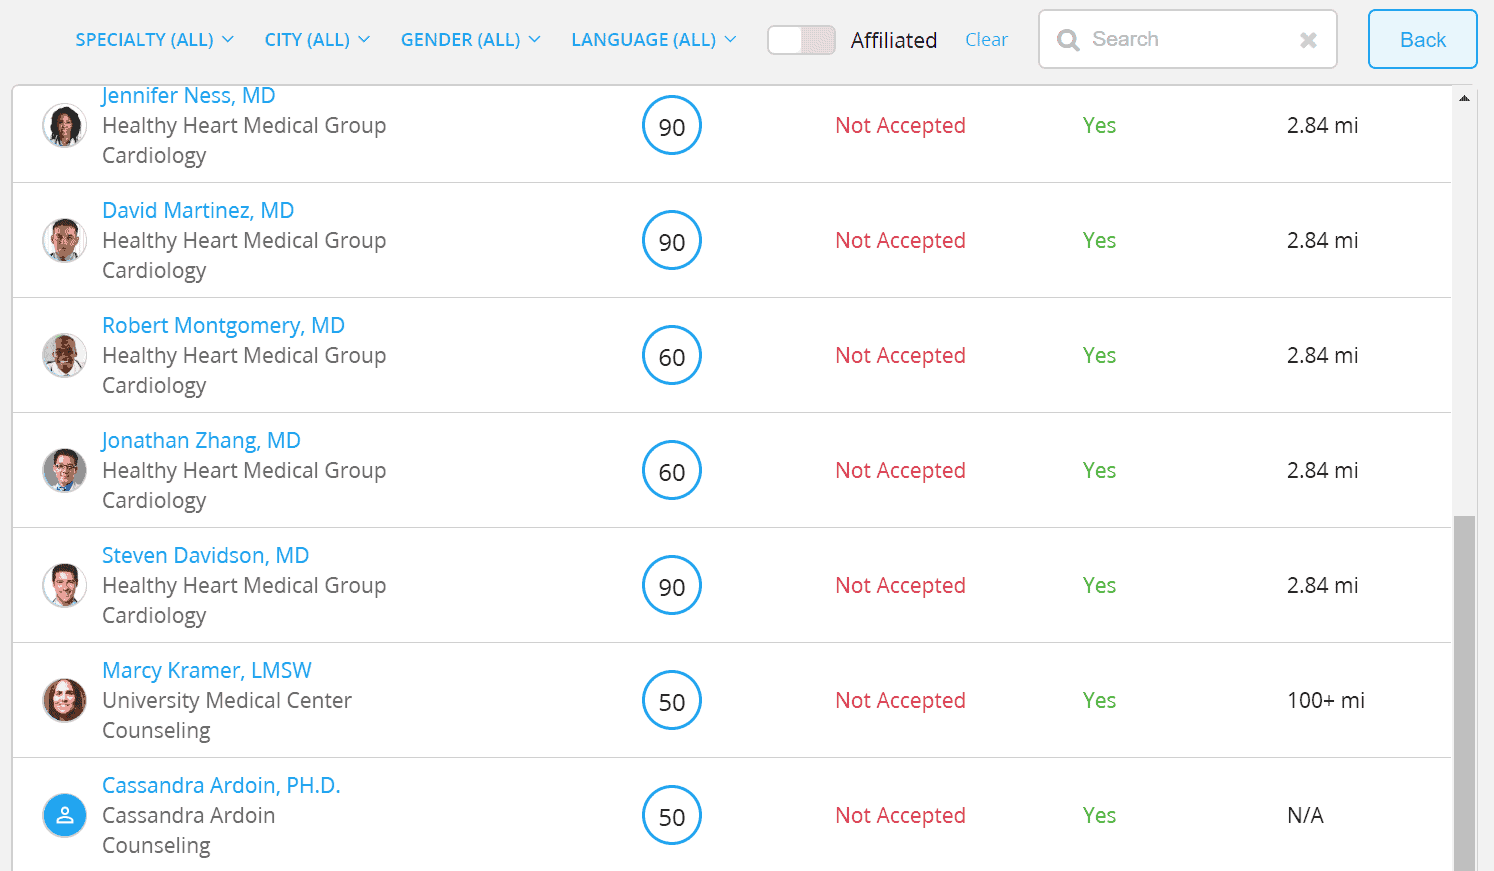1494x871 pixels.
Task: Click Steven Davidson's avatar photo
Action: (x=64, y=586)
